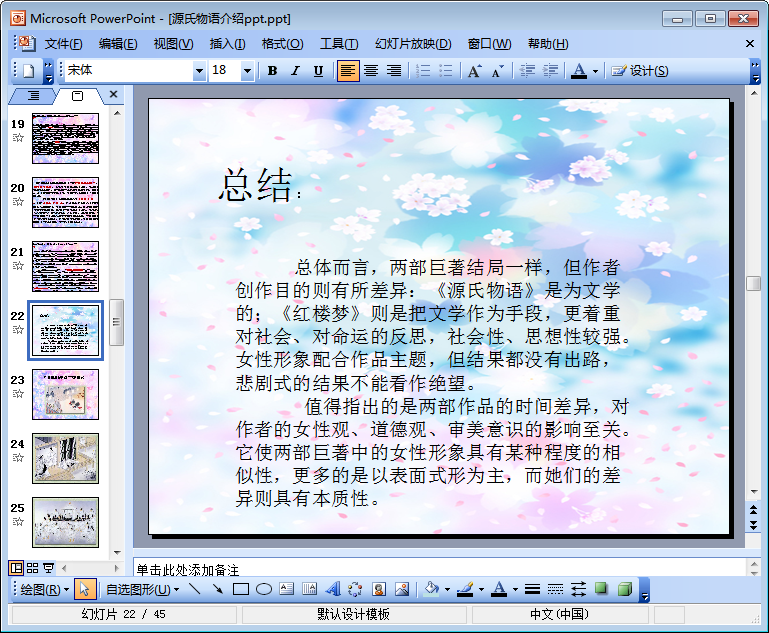Switch to the Outline tab
Screen dimensions: 769x633
pyautogui.click(x=33, y=96)
